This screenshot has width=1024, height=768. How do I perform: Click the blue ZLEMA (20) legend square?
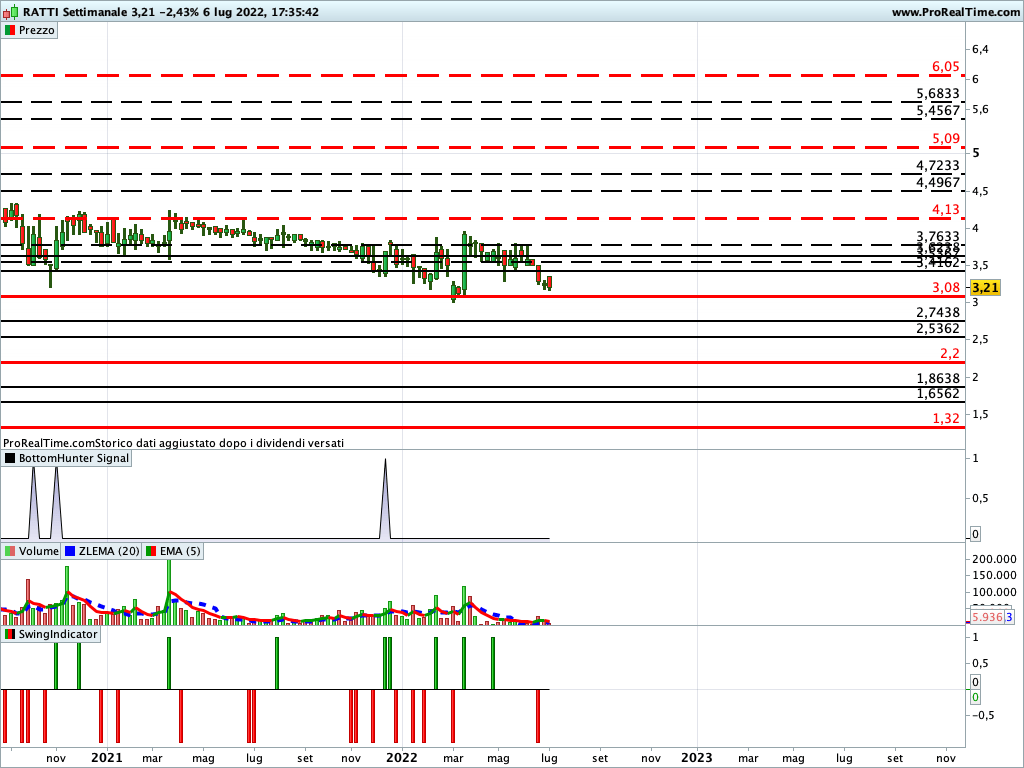70,551
